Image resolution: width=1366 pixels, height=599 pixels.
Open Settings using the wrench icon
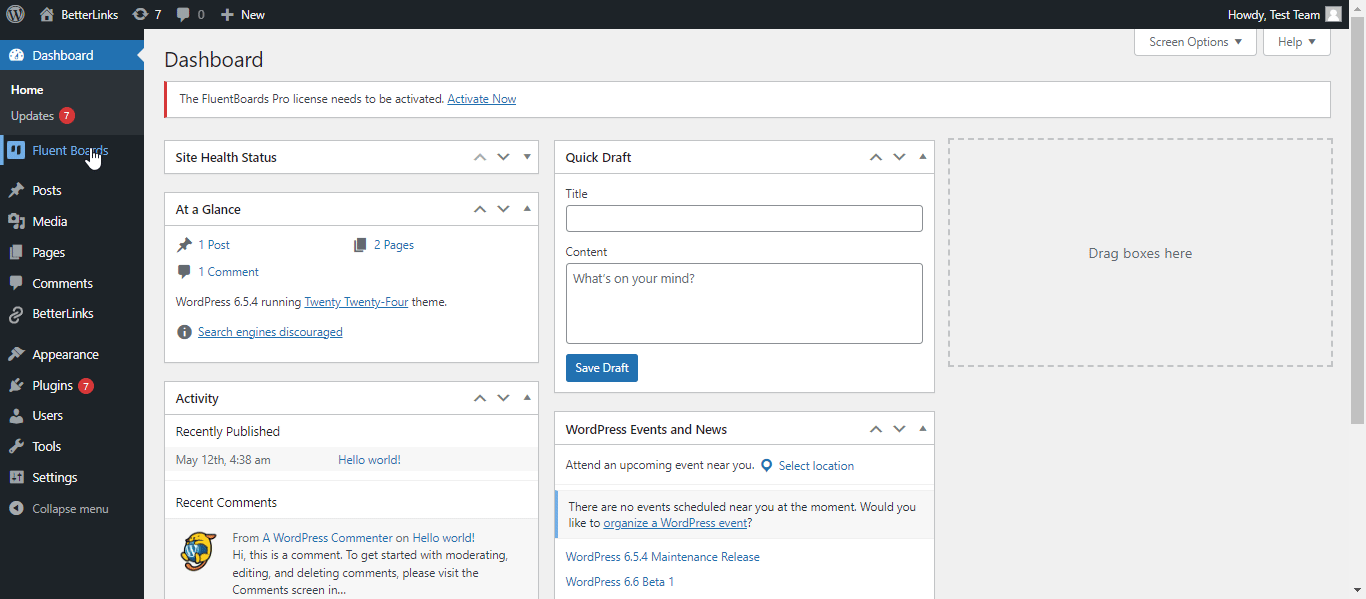17,477
